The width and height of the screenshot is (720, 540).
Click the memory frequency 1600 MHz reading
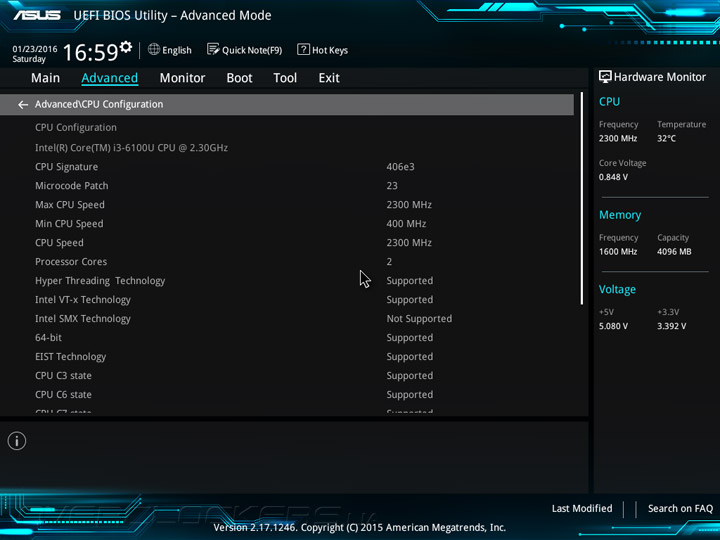coord(618,252)
